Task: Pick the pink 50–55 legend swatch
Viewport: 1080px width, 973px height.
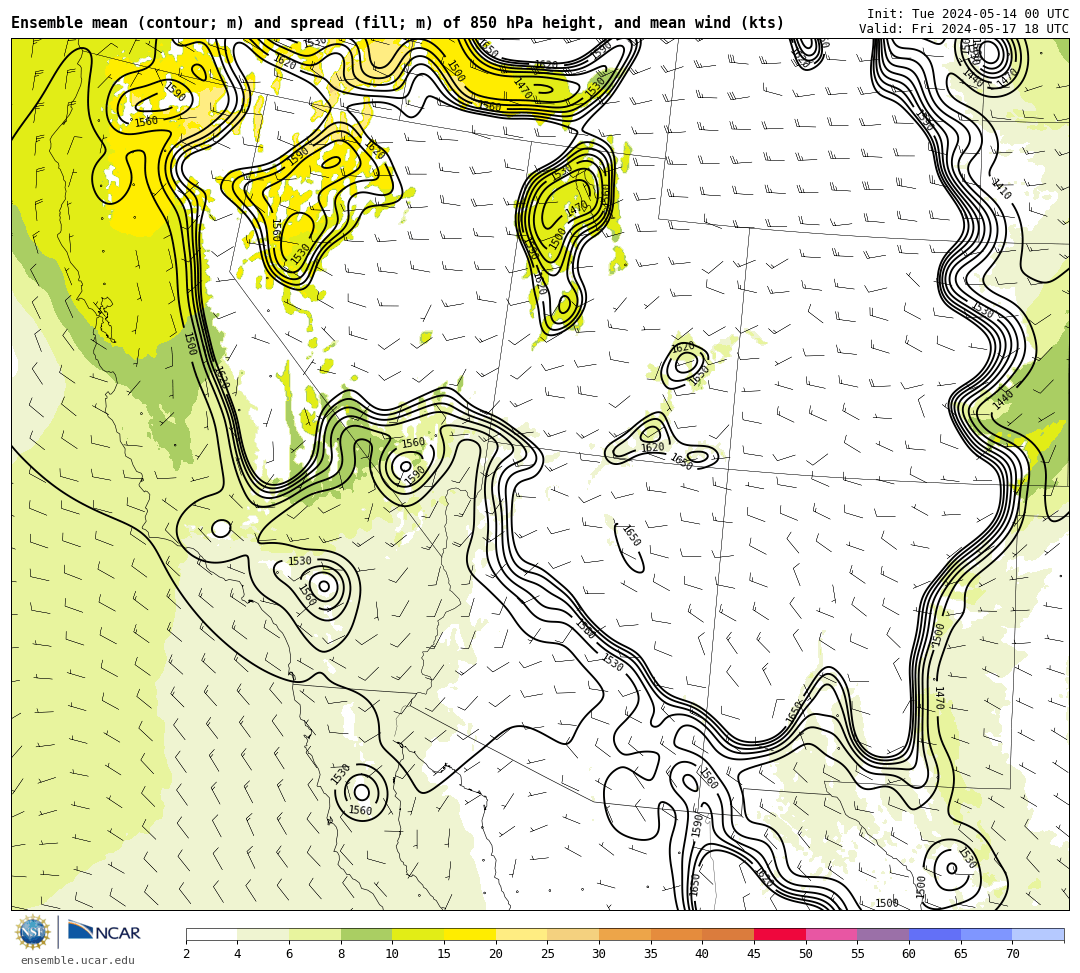Action: [831, 934]
